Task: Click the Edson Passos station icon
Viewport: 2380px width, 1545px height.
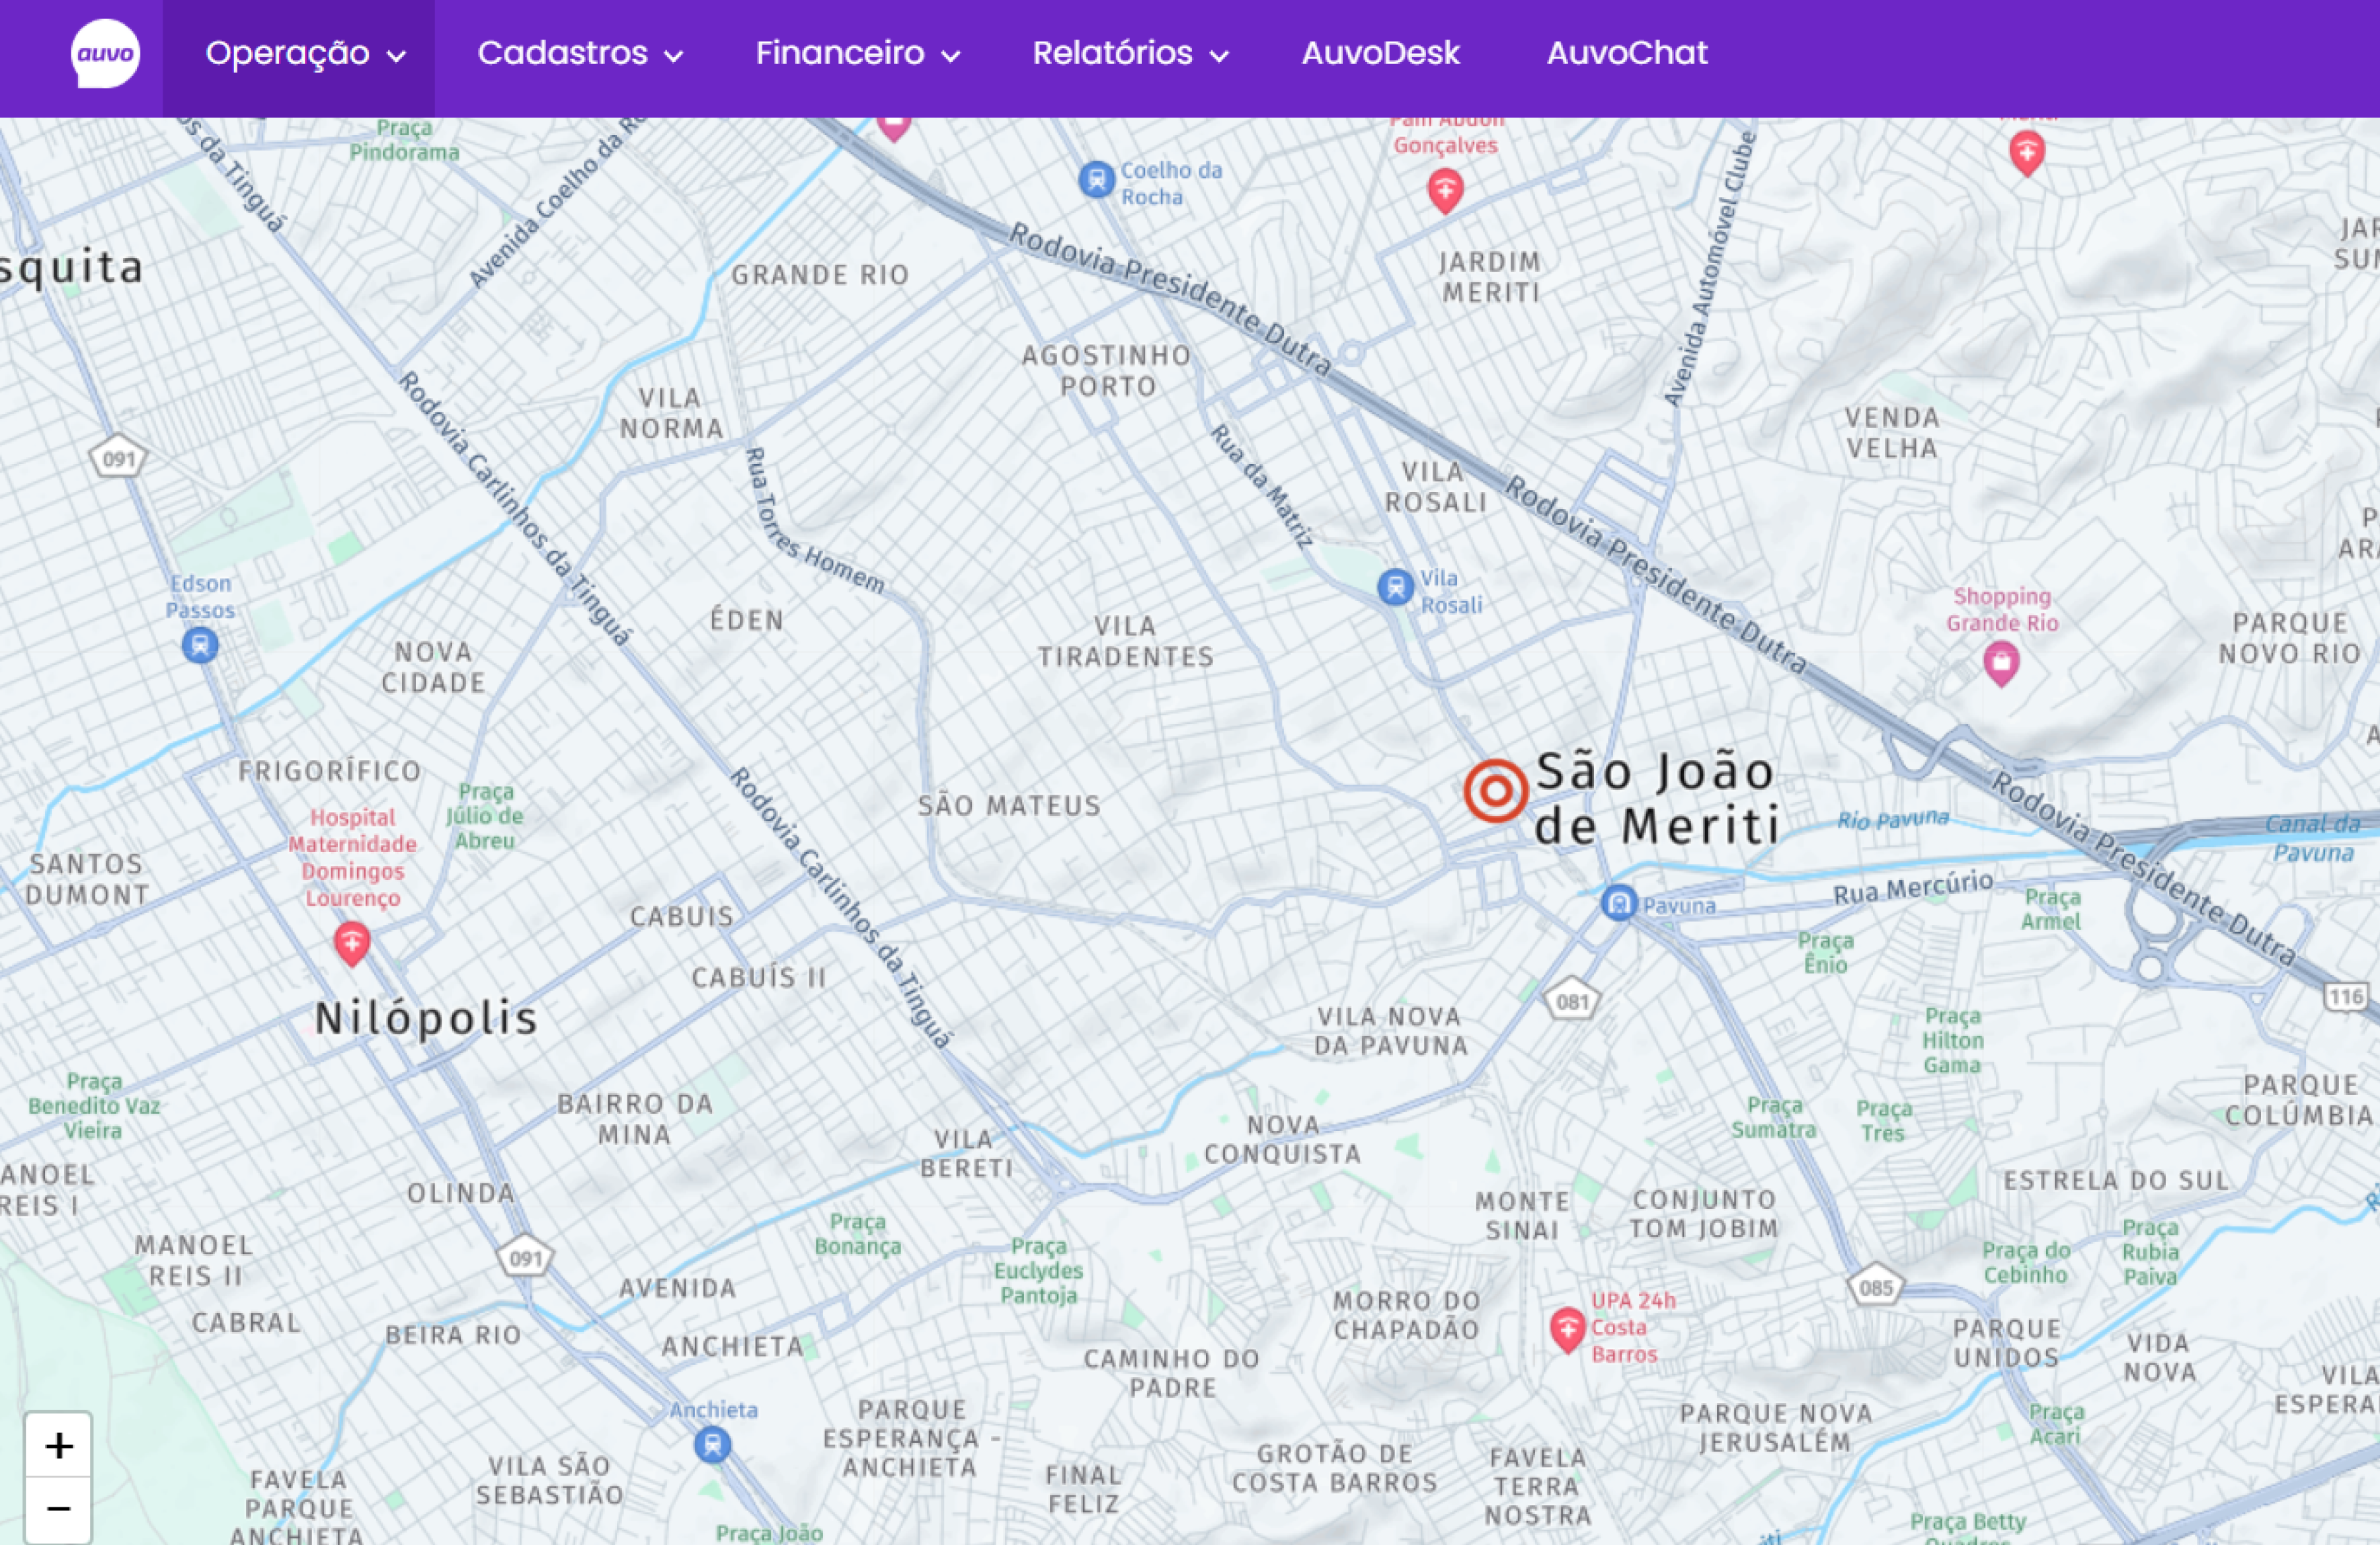Action: click(x=200, y=645)
